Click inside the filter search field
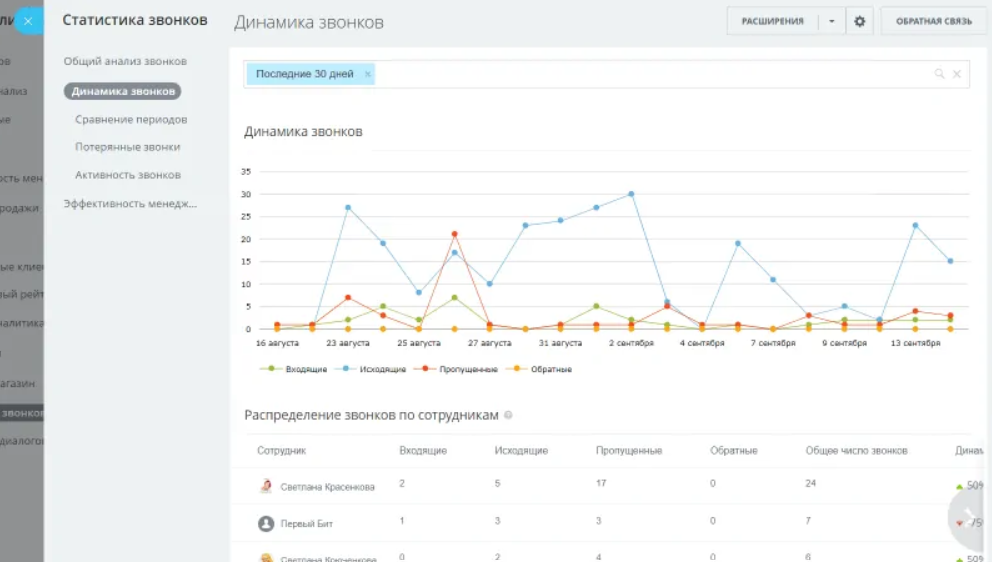The height and width of the screenshot is (562, 992). [x=650, y=74]
